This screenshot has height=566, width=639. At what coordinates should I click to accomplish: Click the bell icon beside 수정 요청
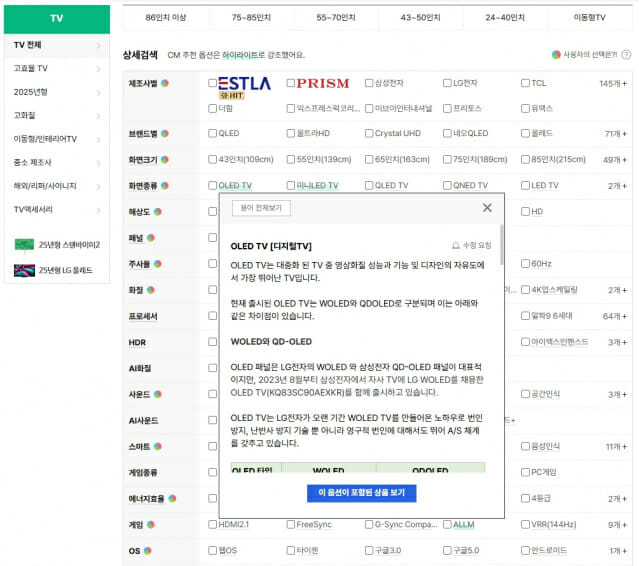point(456,245)
